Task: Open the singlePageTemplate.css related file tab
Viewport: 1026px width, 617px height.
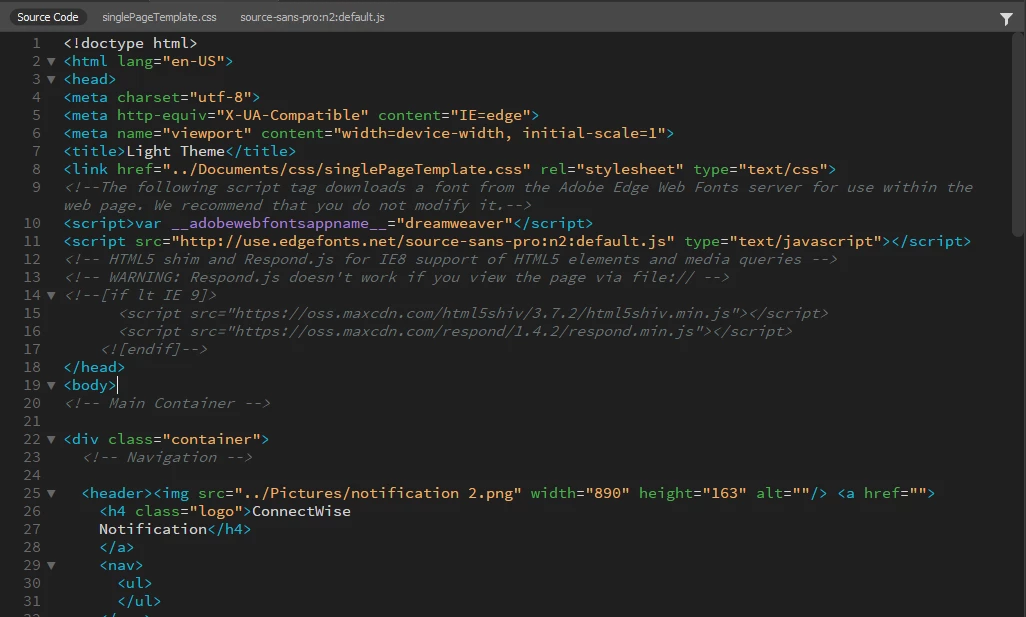Action: point(159,17)
